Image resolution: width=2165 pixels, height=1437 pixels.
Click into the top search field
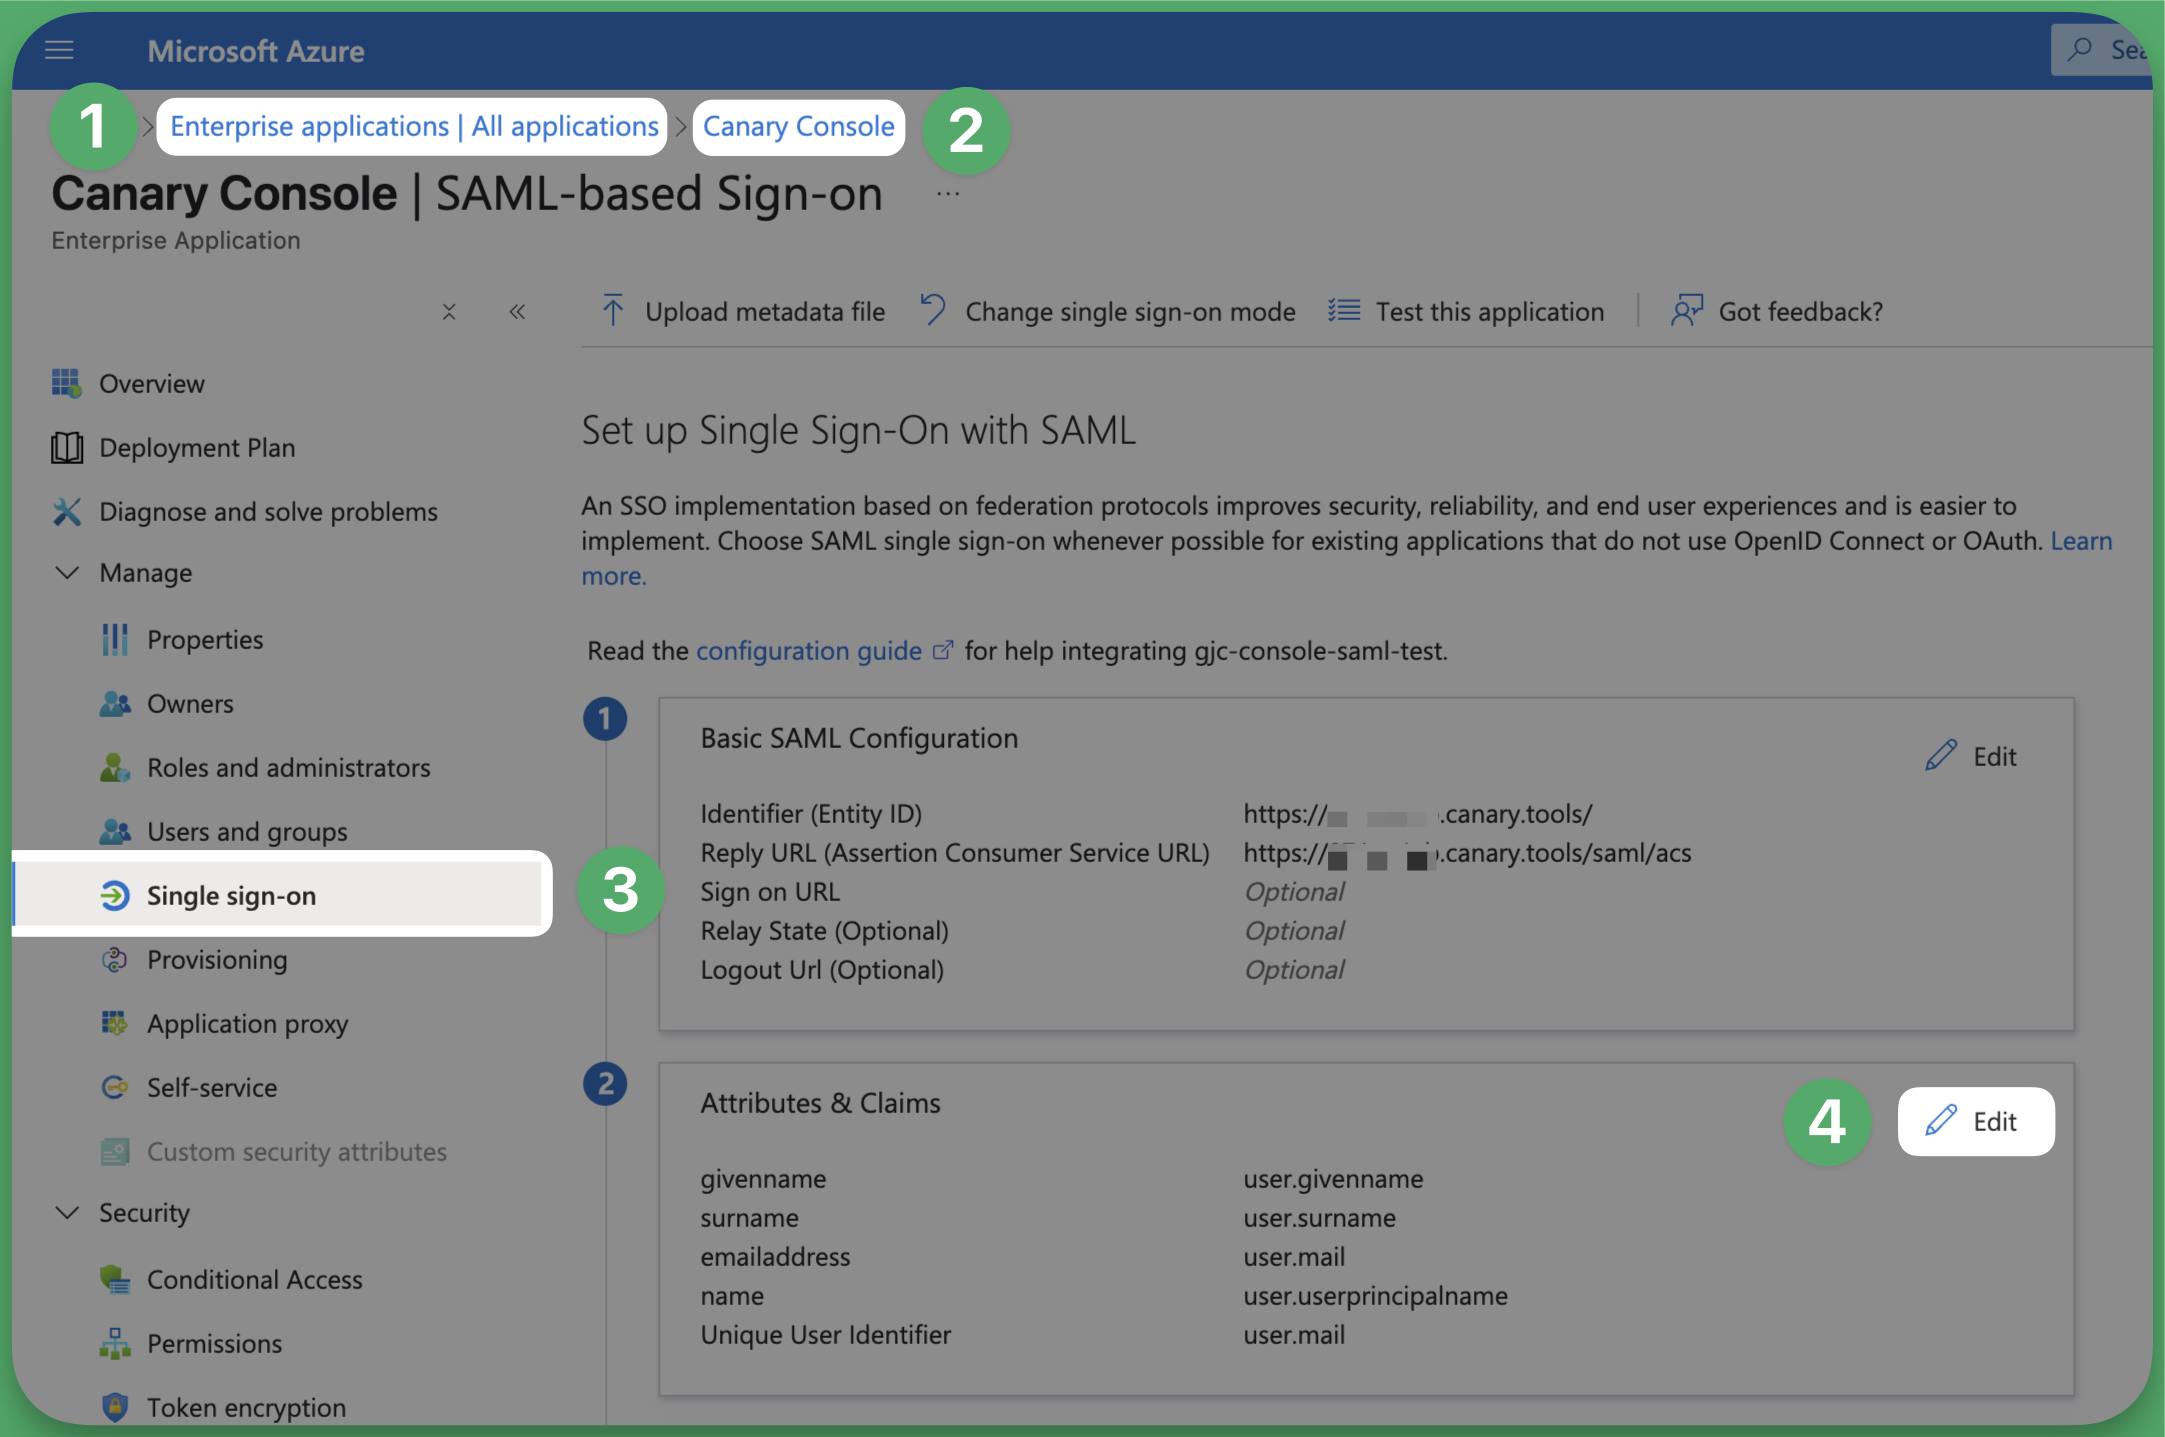point(2100,49)
